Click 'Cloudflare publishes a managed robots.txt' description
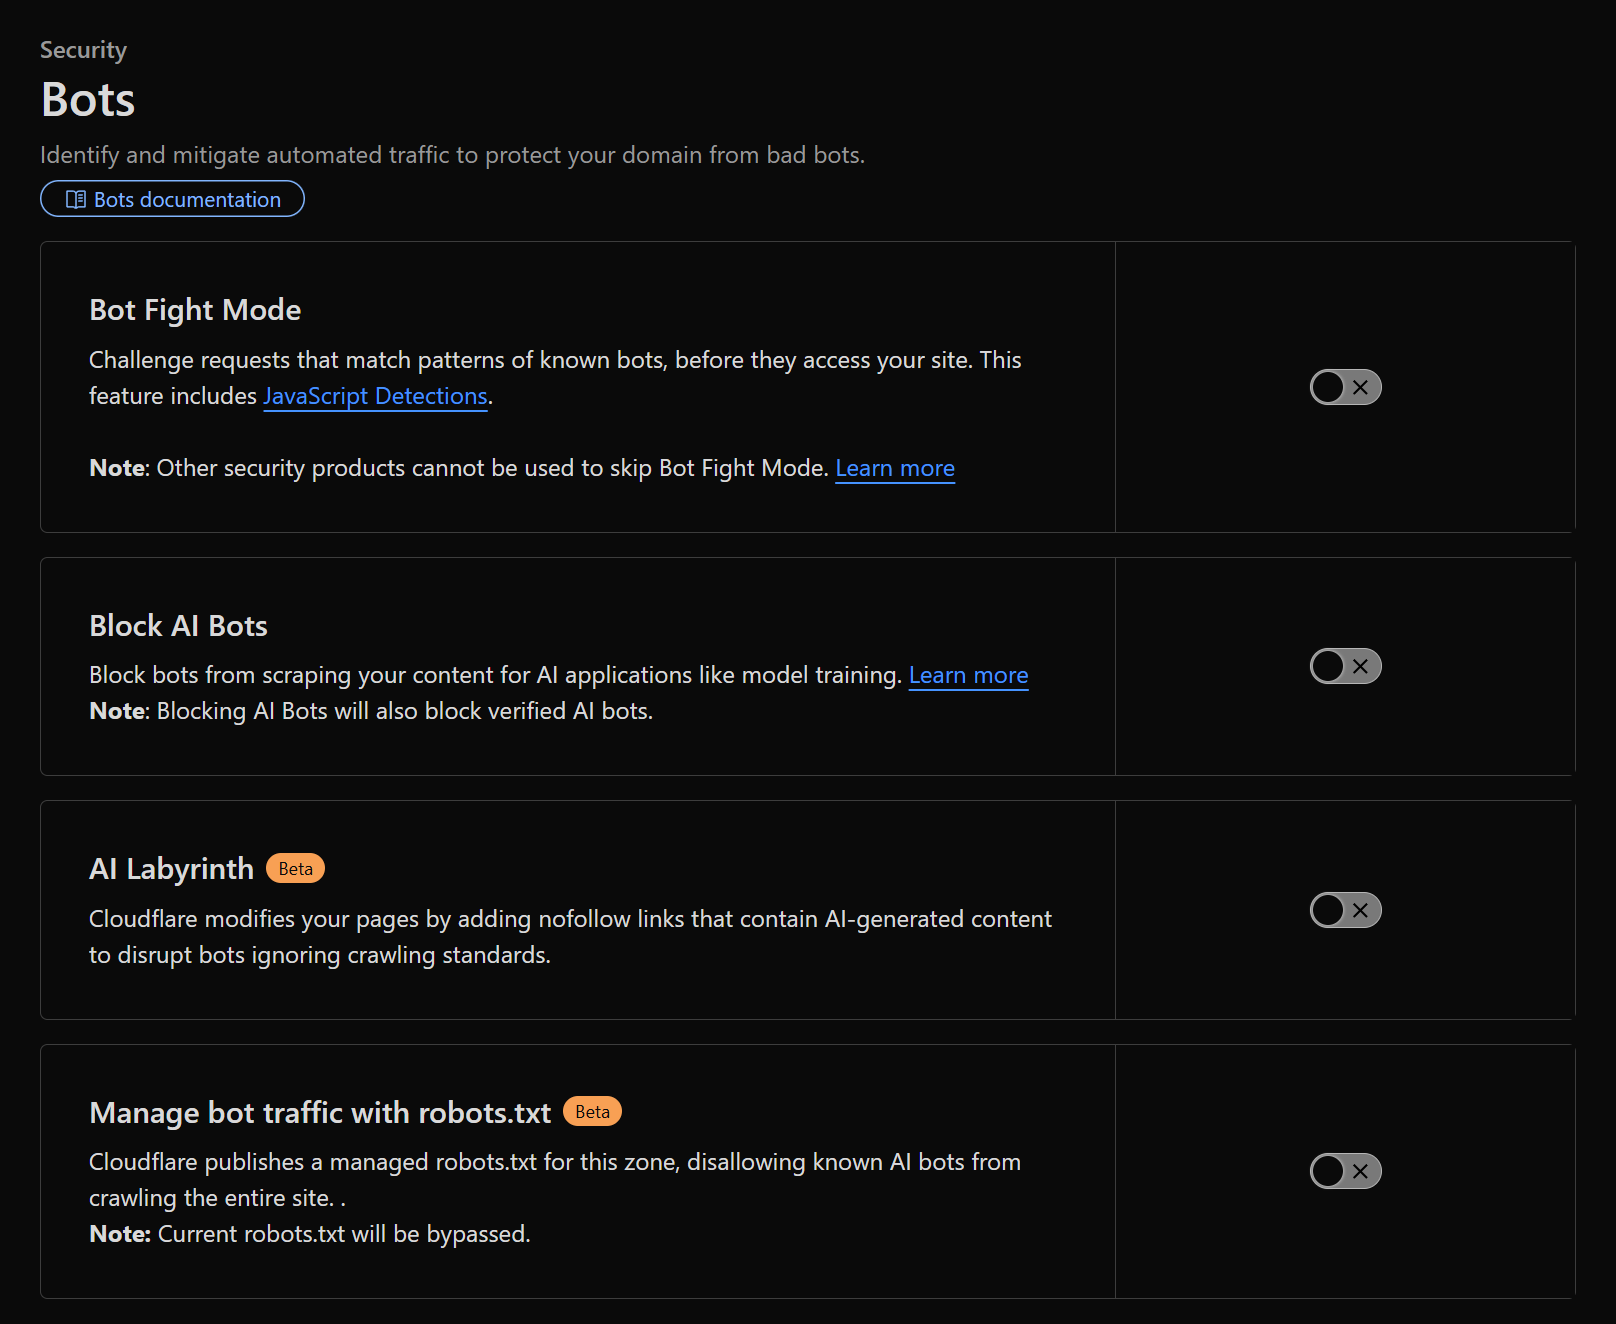 (555, 1180)
